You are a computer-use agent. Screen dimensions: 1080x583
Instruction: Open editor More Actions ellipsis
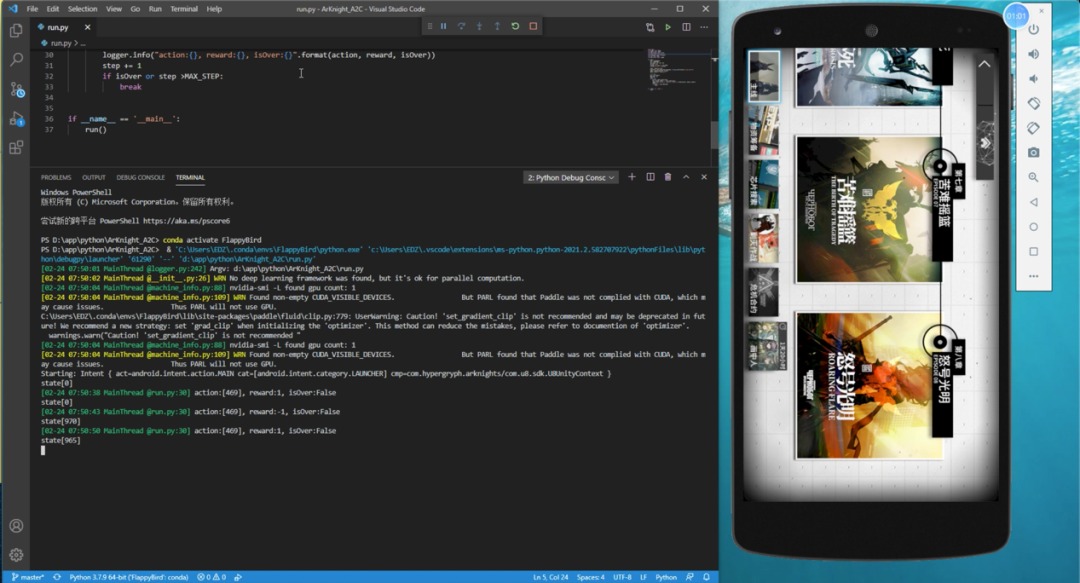[x=704, y=27]
